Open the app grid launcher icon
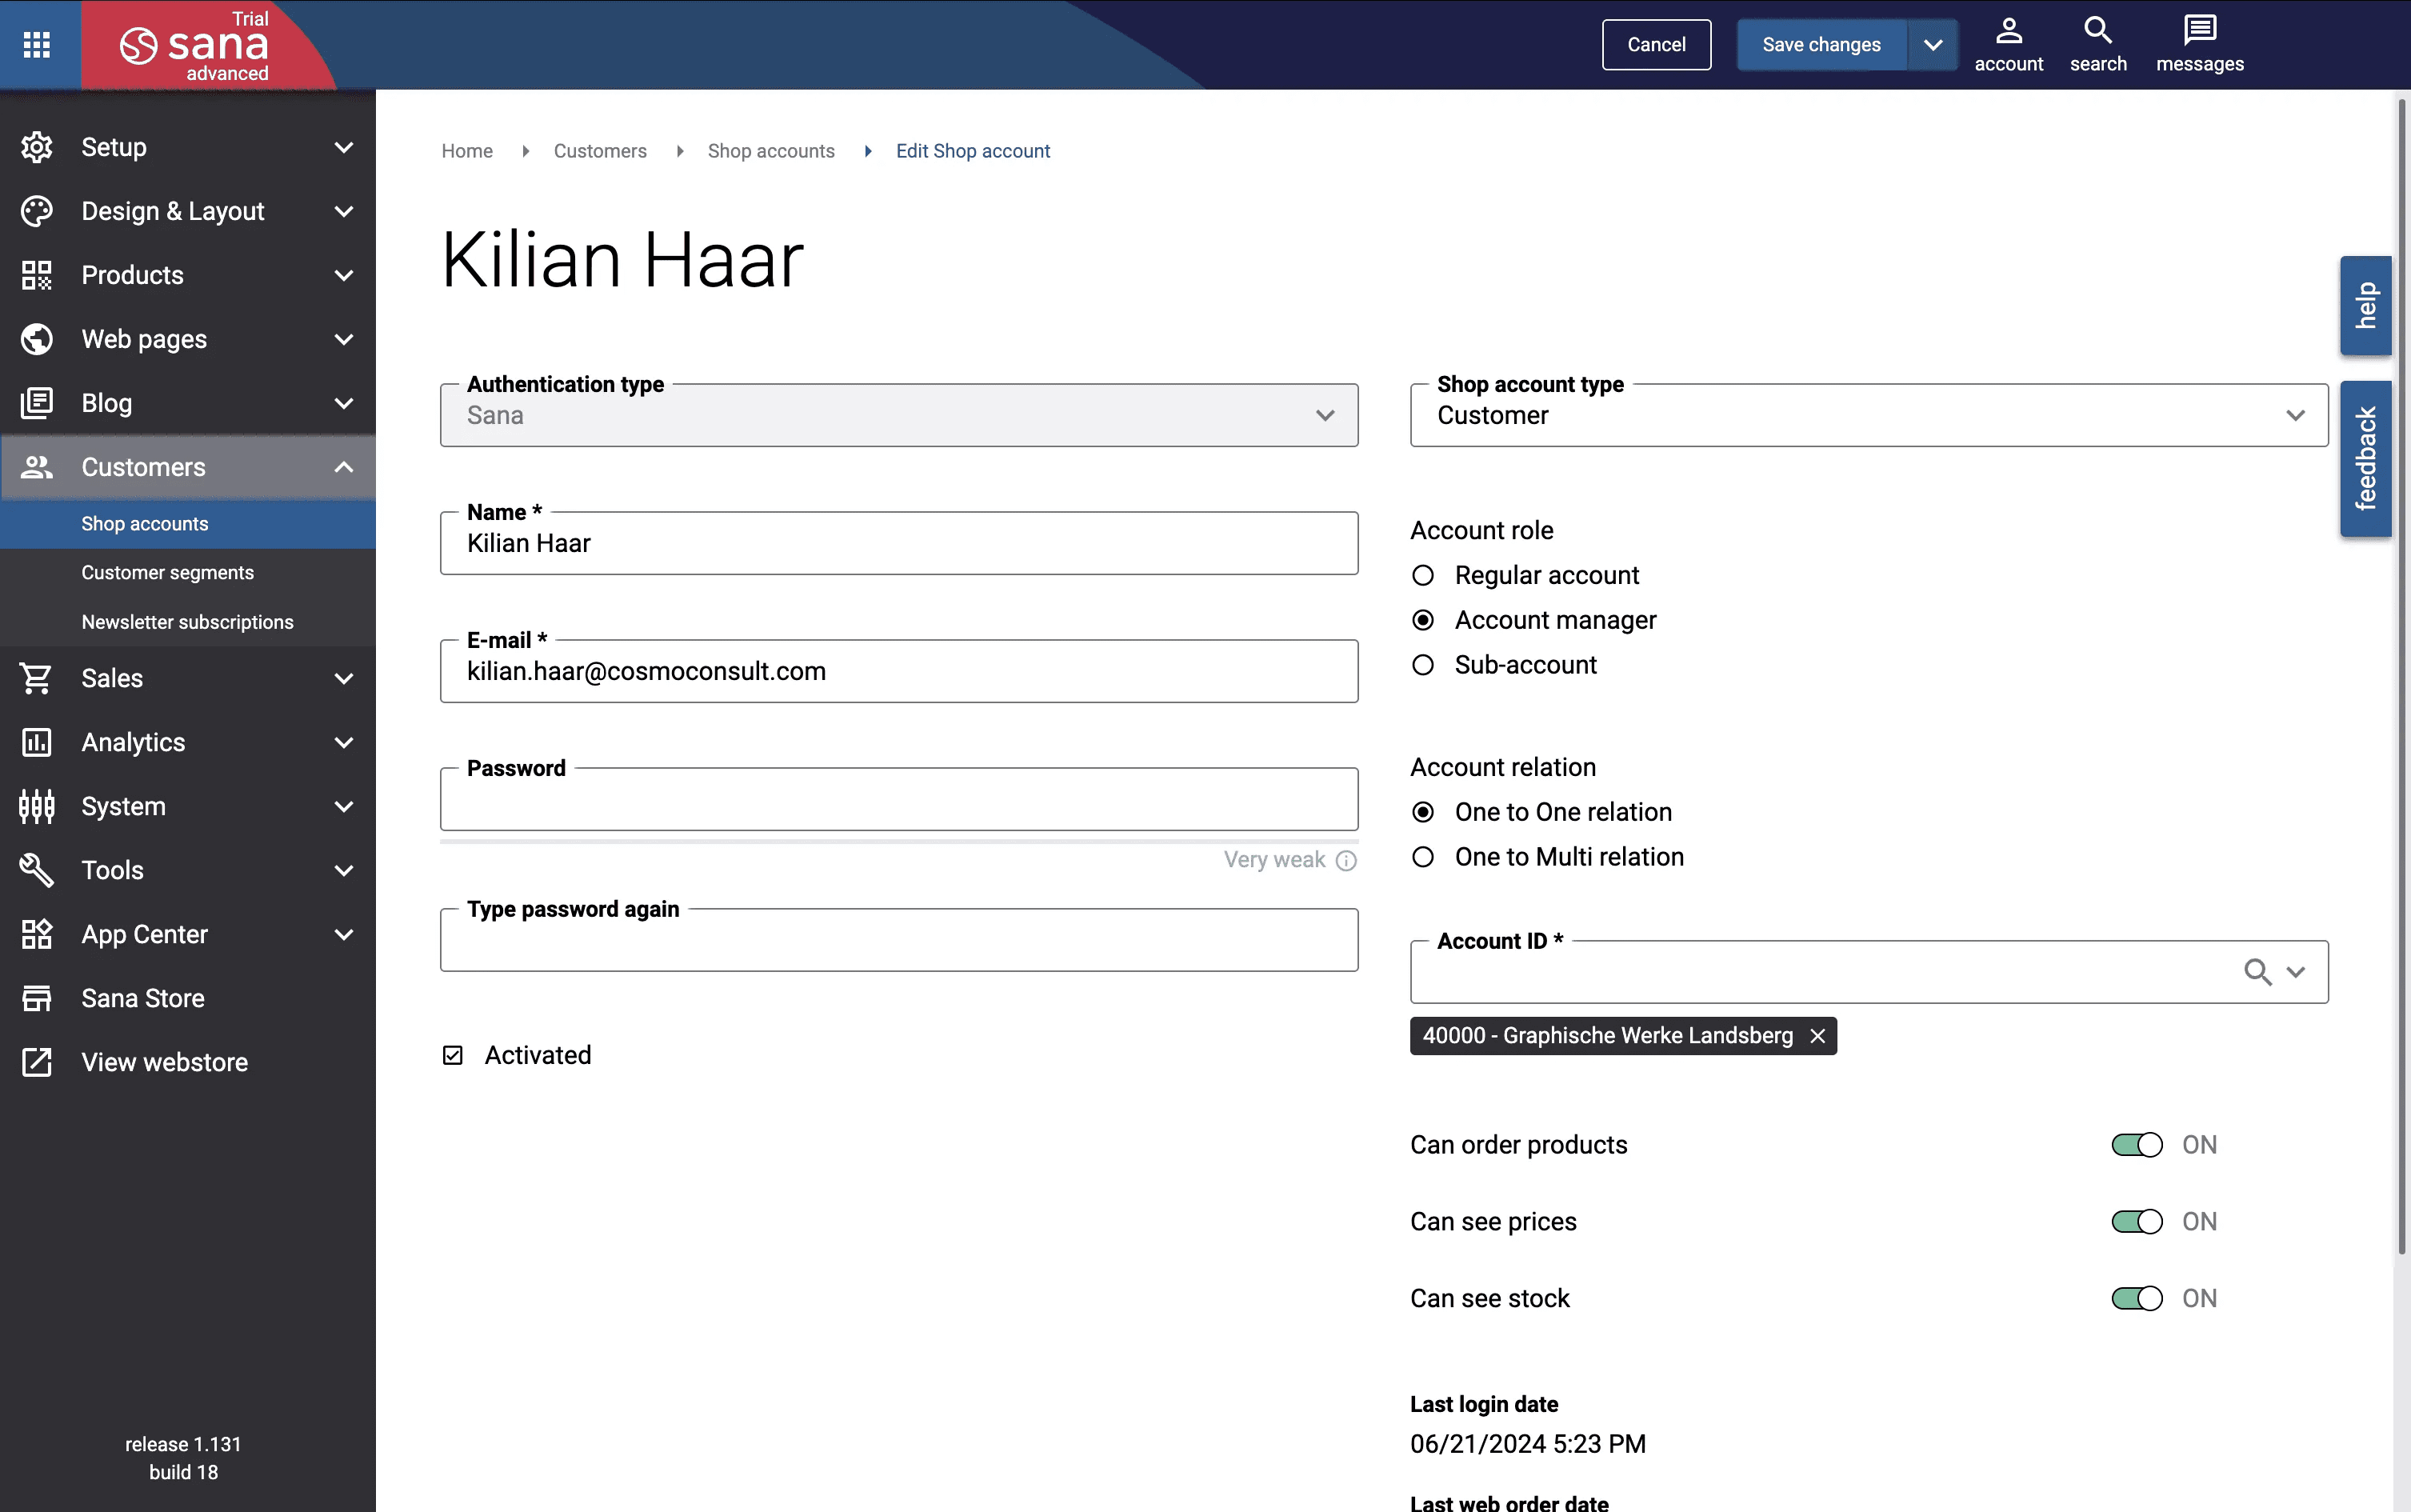Viewport: 2411px width, 1512px height. point(37,44)
